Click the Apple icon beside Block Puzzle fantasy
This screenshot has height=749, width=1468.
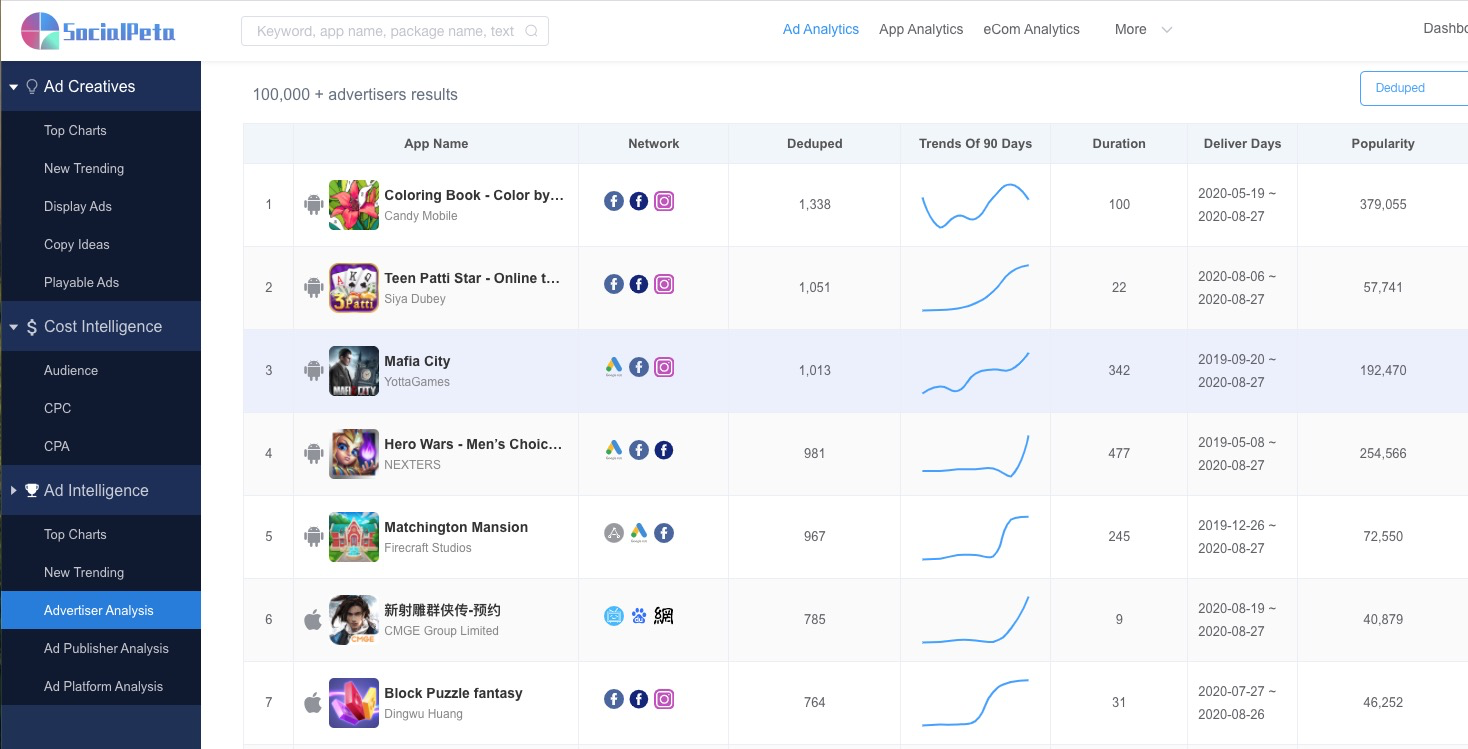point(311,702)
